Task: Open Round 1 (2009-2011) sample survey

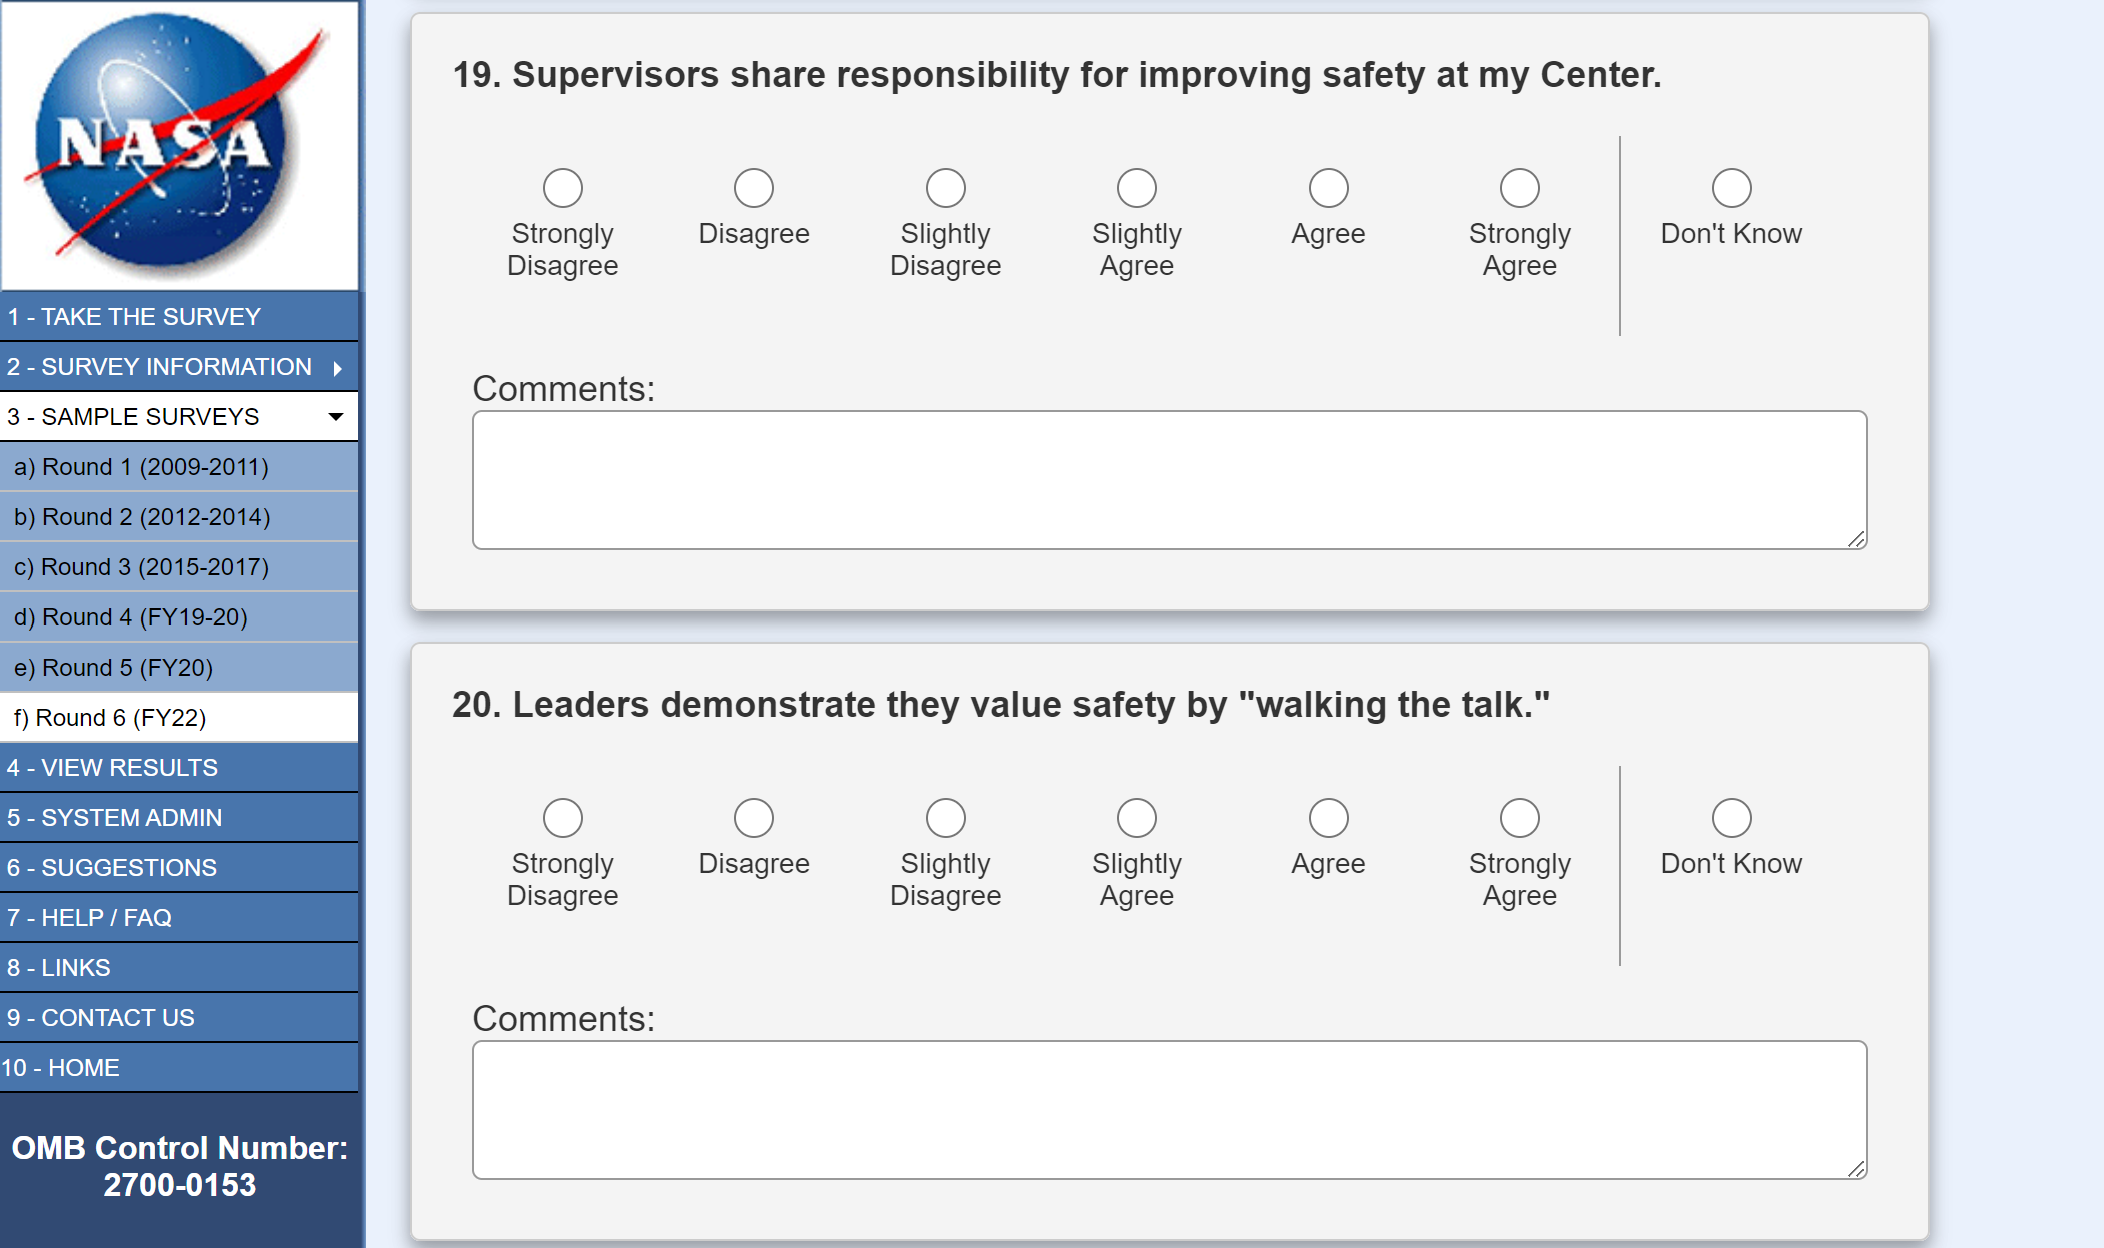Action: point(141,467)
